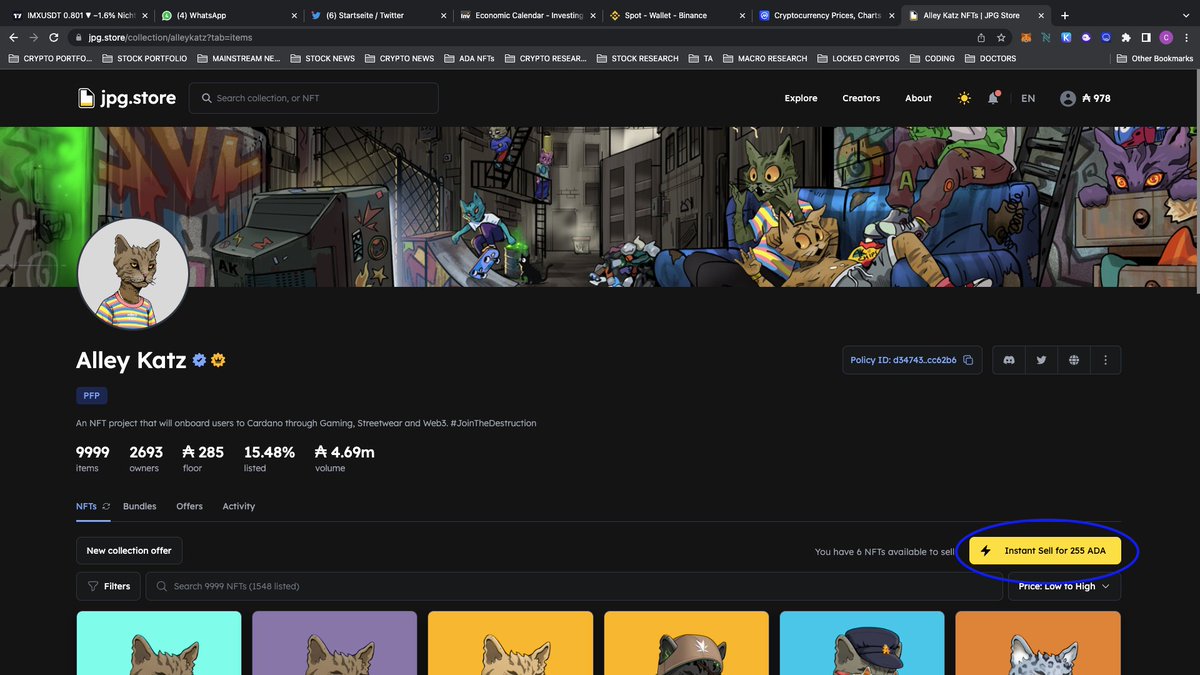This screenshot has width=1200, height=675.
Task: Open the snow leopard NFT with orange background
Action: (1038, 643)
